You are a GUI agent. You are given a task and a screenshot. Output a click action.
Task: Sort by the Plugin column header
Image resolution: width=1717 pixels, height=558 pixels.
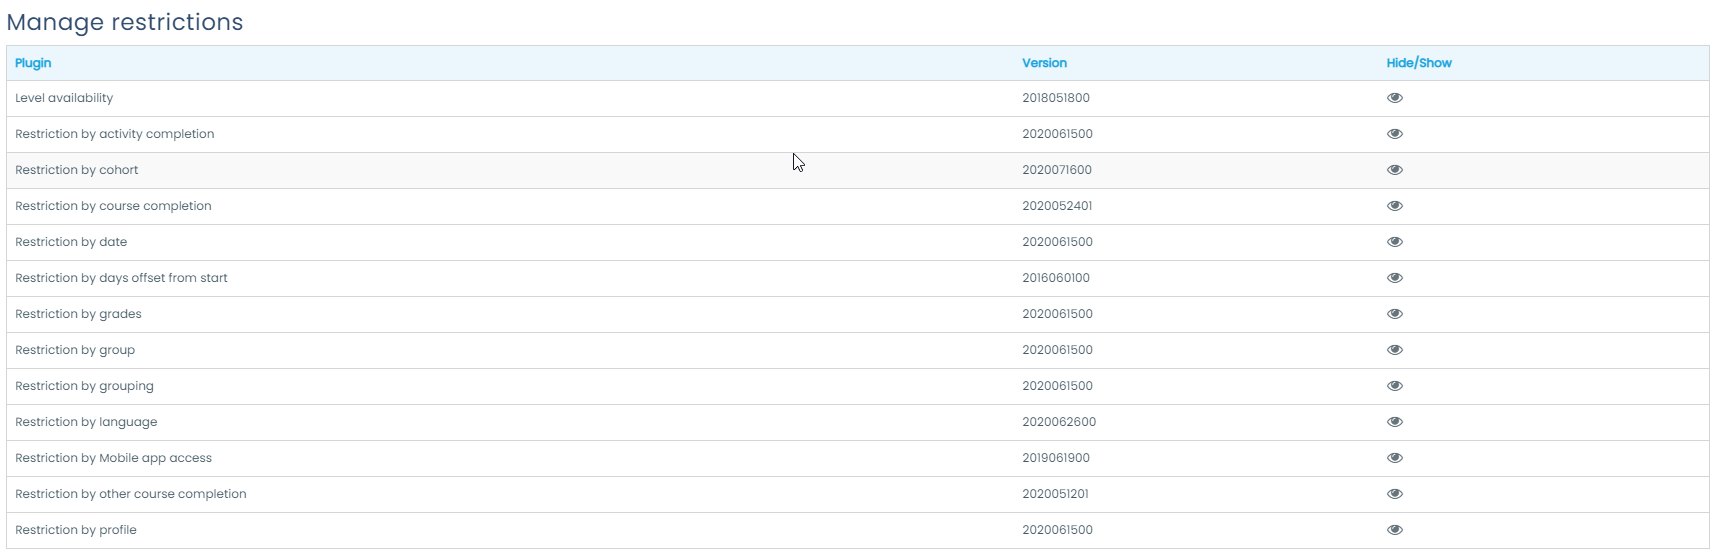click(x=33, y=63)
